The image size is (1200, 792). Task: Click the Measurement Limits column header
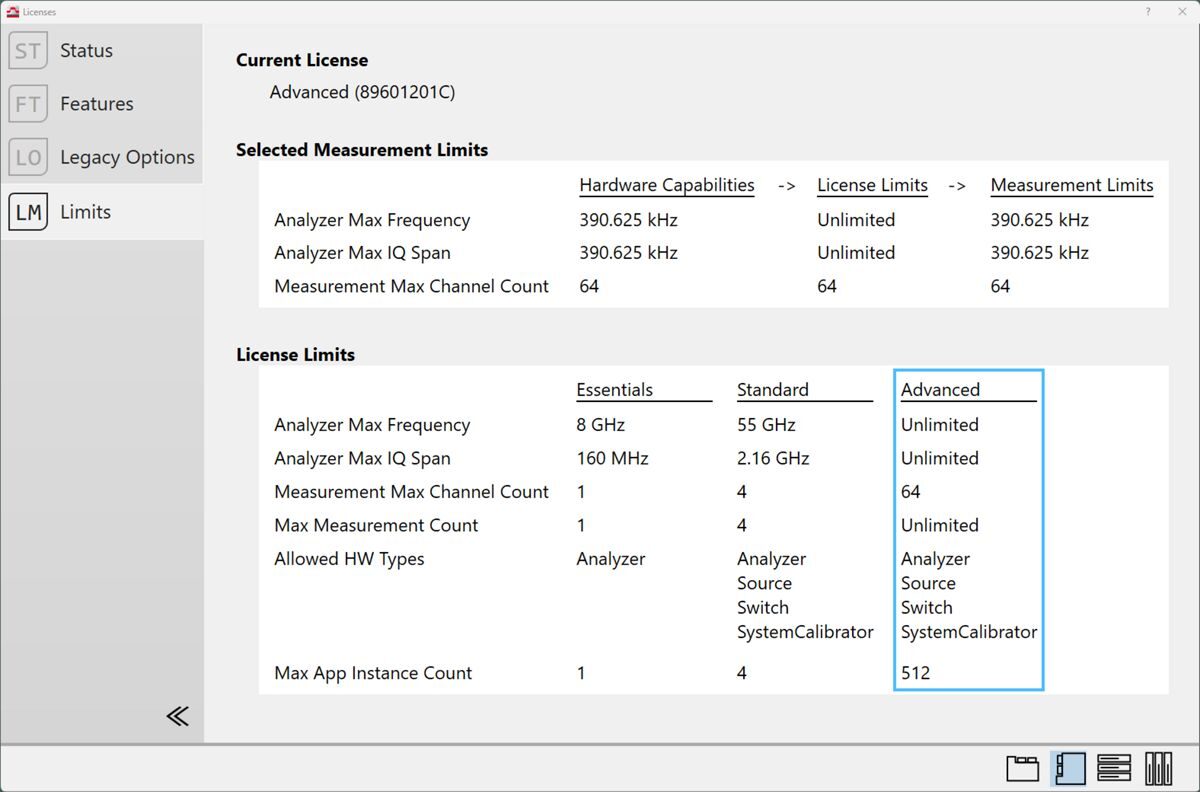pyautogui.click(x=1072, y=185)
